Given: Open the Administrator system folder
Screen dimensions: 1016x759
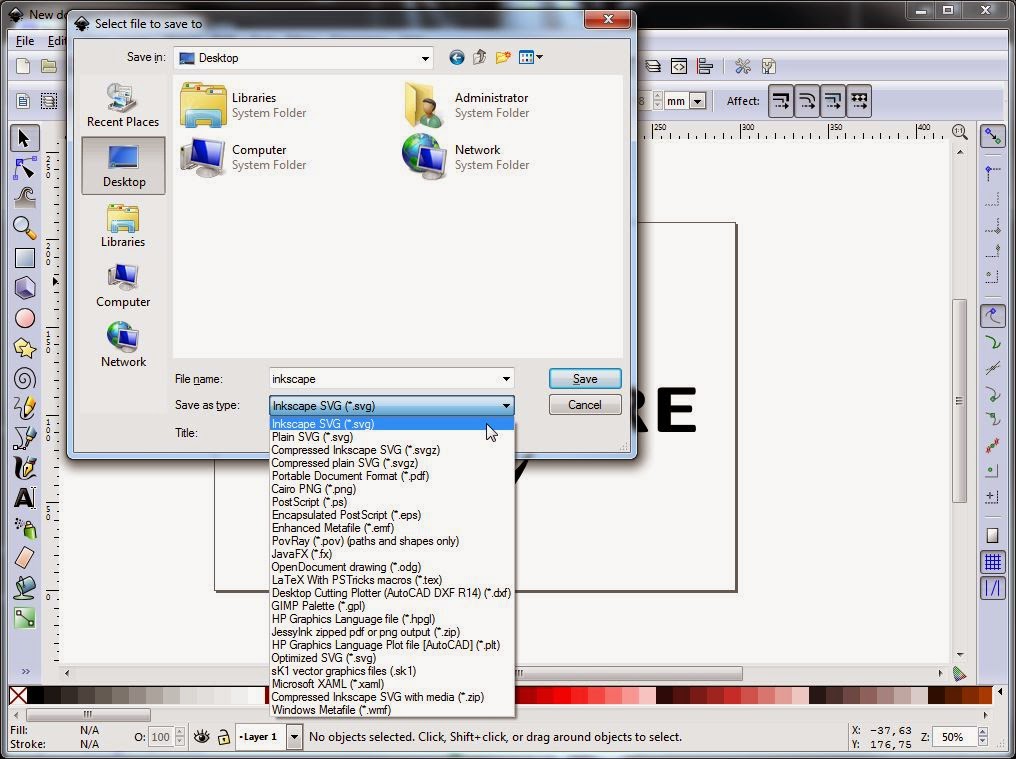Looking at the screenshot, I should tap(468, 105).
